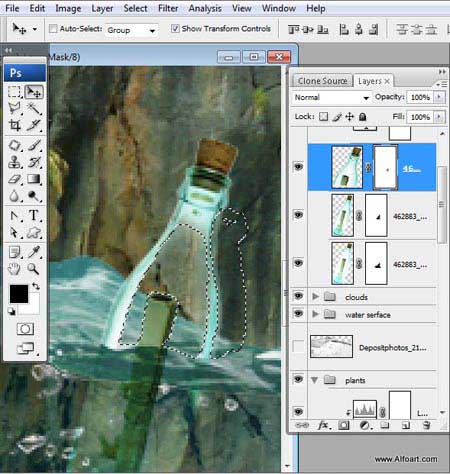Open the Opacity slider arrow
This screenshot has width=450, height=474.
click(439, 97)
